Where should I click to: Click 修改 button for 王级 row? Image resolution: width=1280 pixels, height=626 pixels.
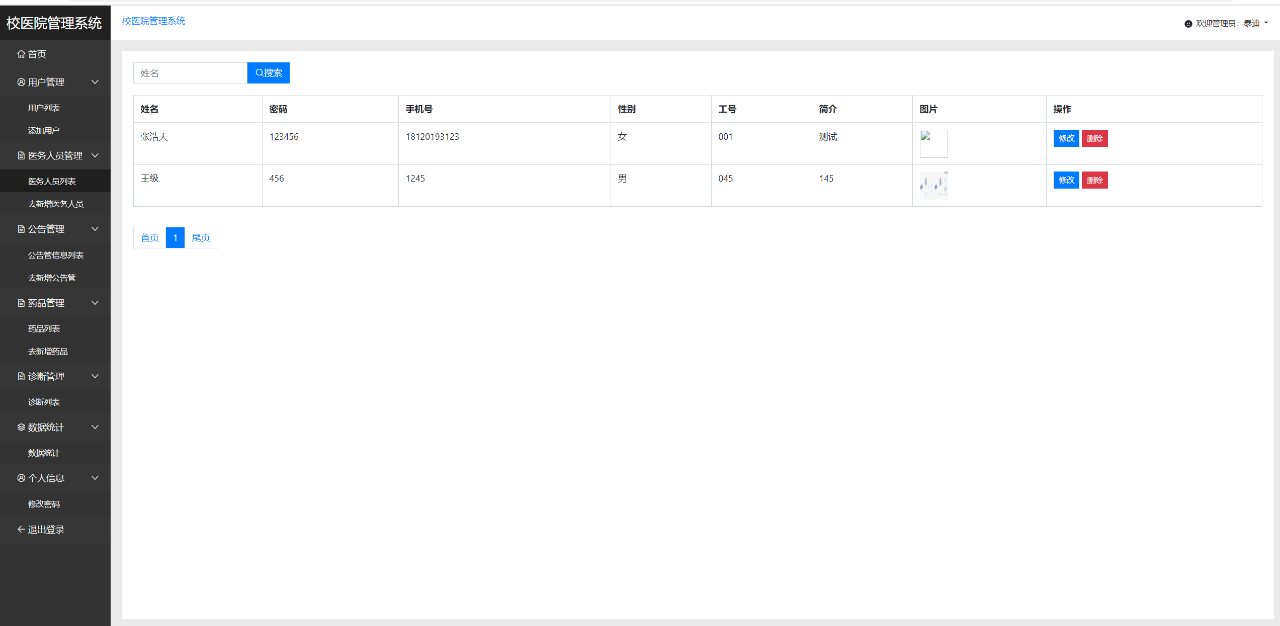point(1065,180)
